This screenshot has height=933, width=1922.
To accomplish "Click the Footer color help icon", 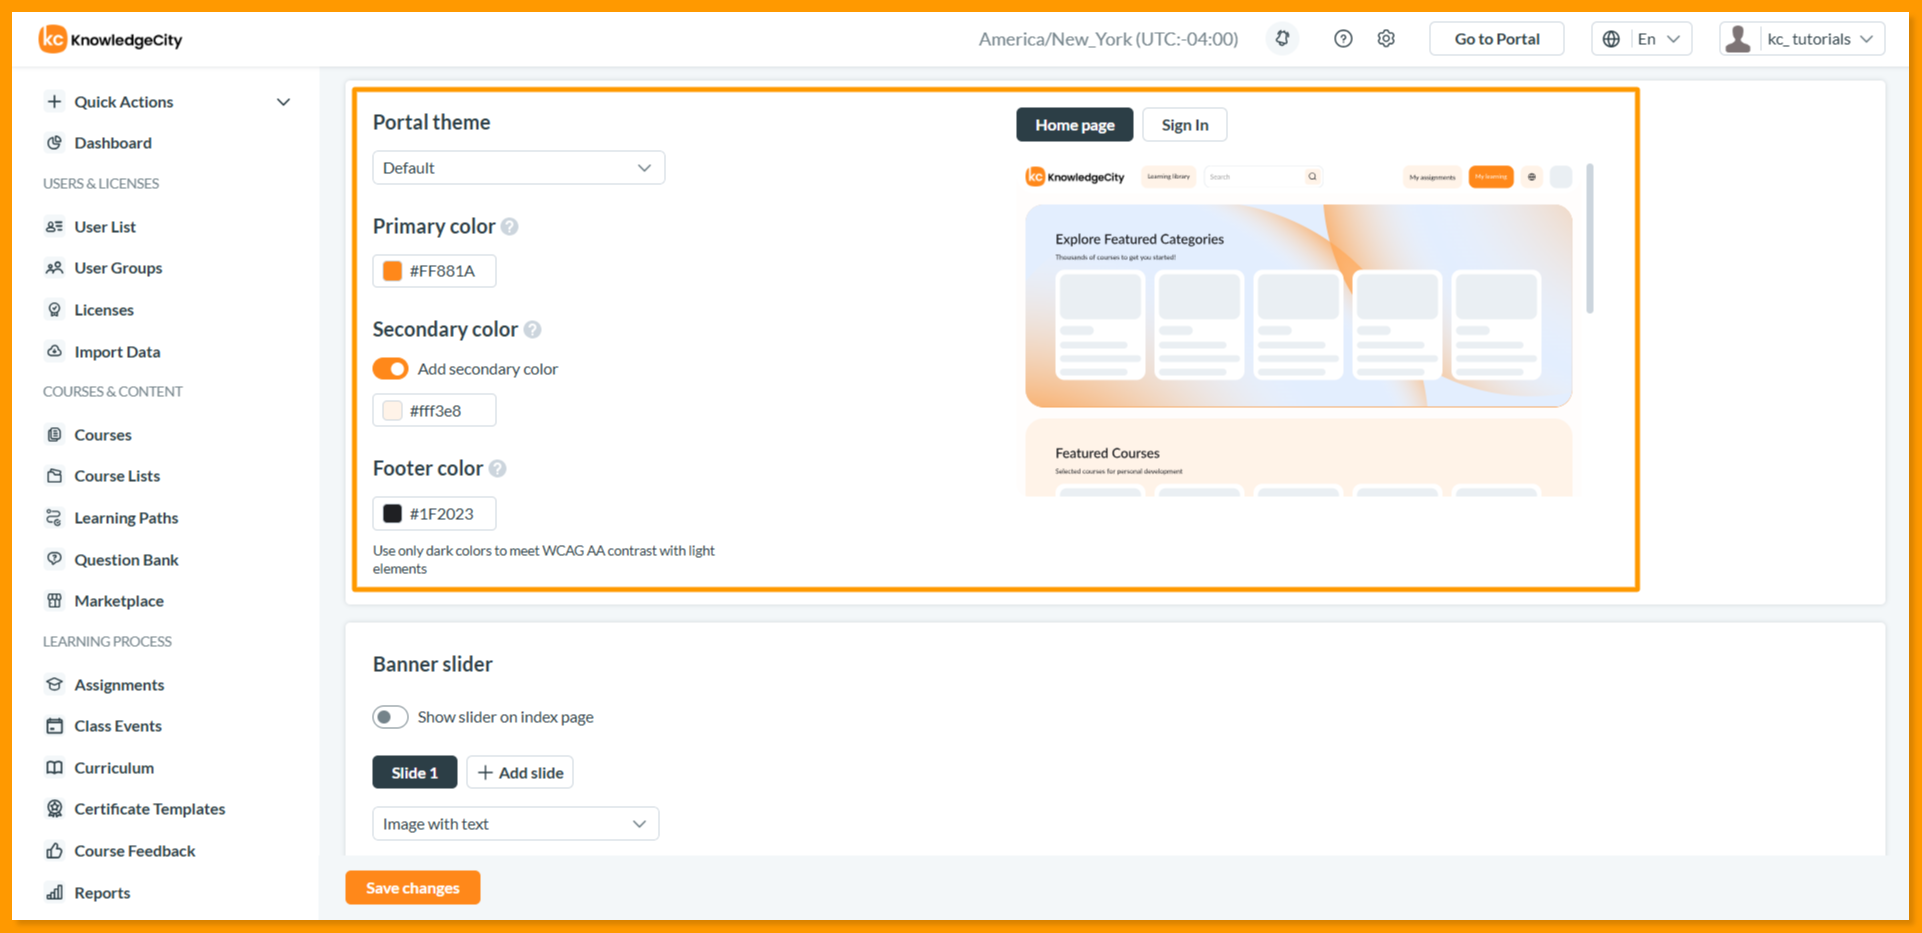I will tap(497, 469).
